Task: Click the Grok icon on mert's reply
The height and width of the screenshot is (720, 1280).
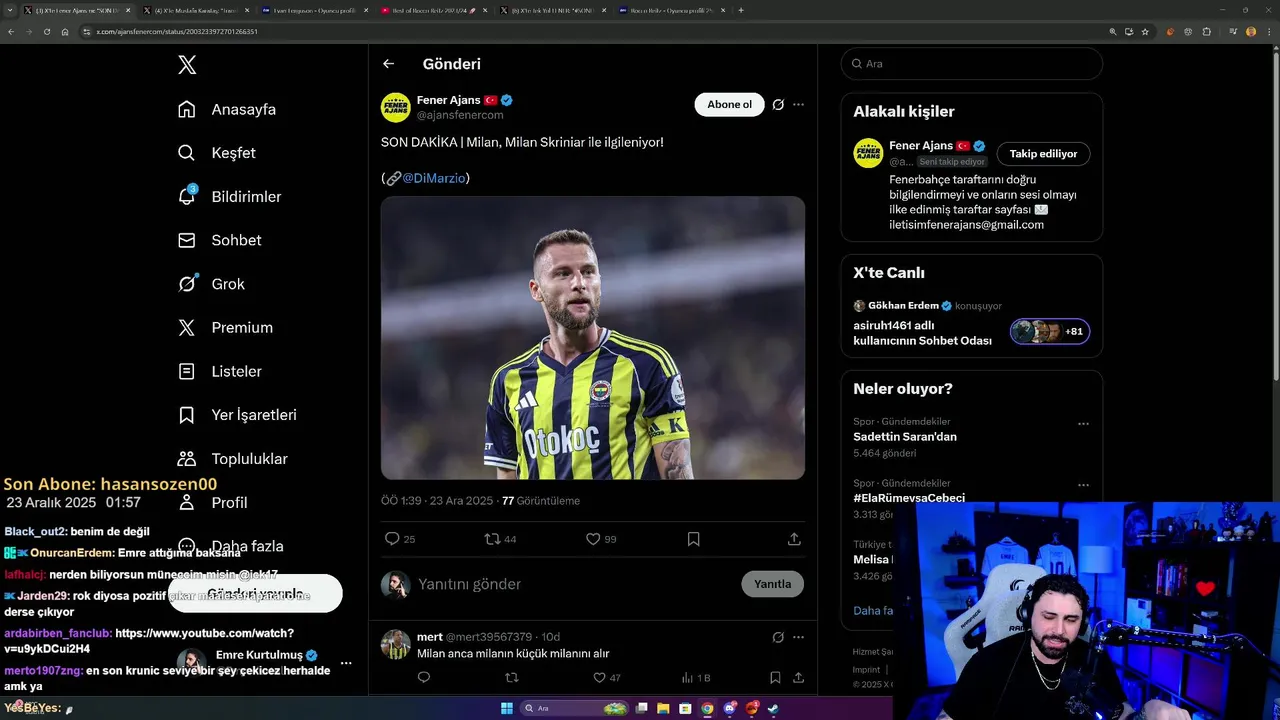Action: click(778, 637)
